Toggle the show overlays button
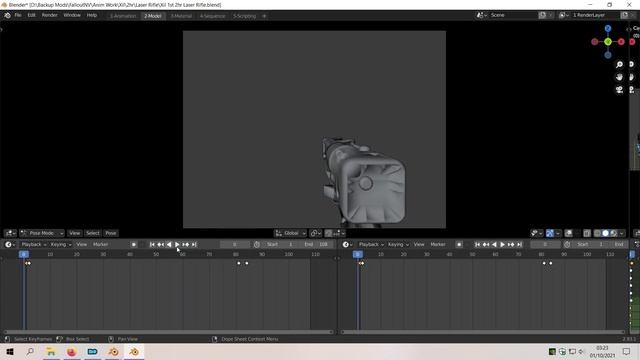The image size is (640, 360). tap(569, 233)
